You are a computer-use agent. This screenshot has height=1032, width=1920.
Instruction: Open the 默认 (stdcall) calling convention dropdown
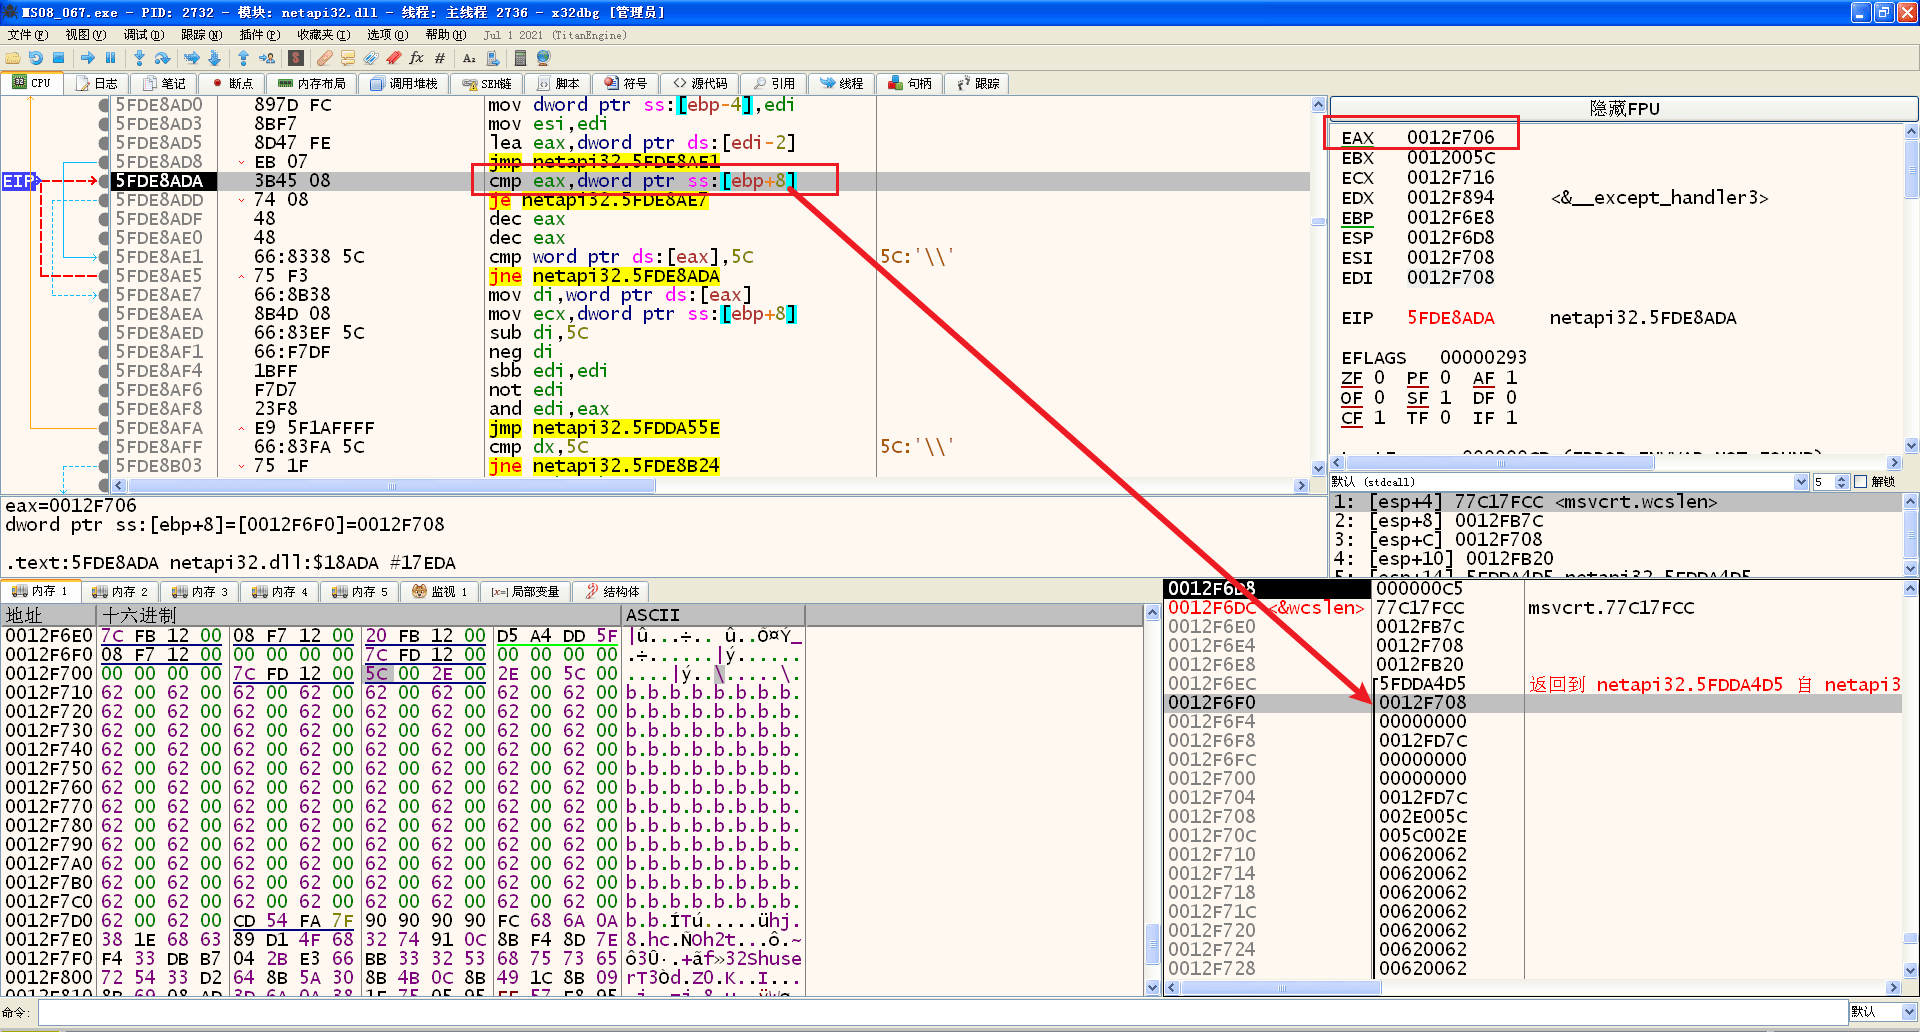point(1569,482)
